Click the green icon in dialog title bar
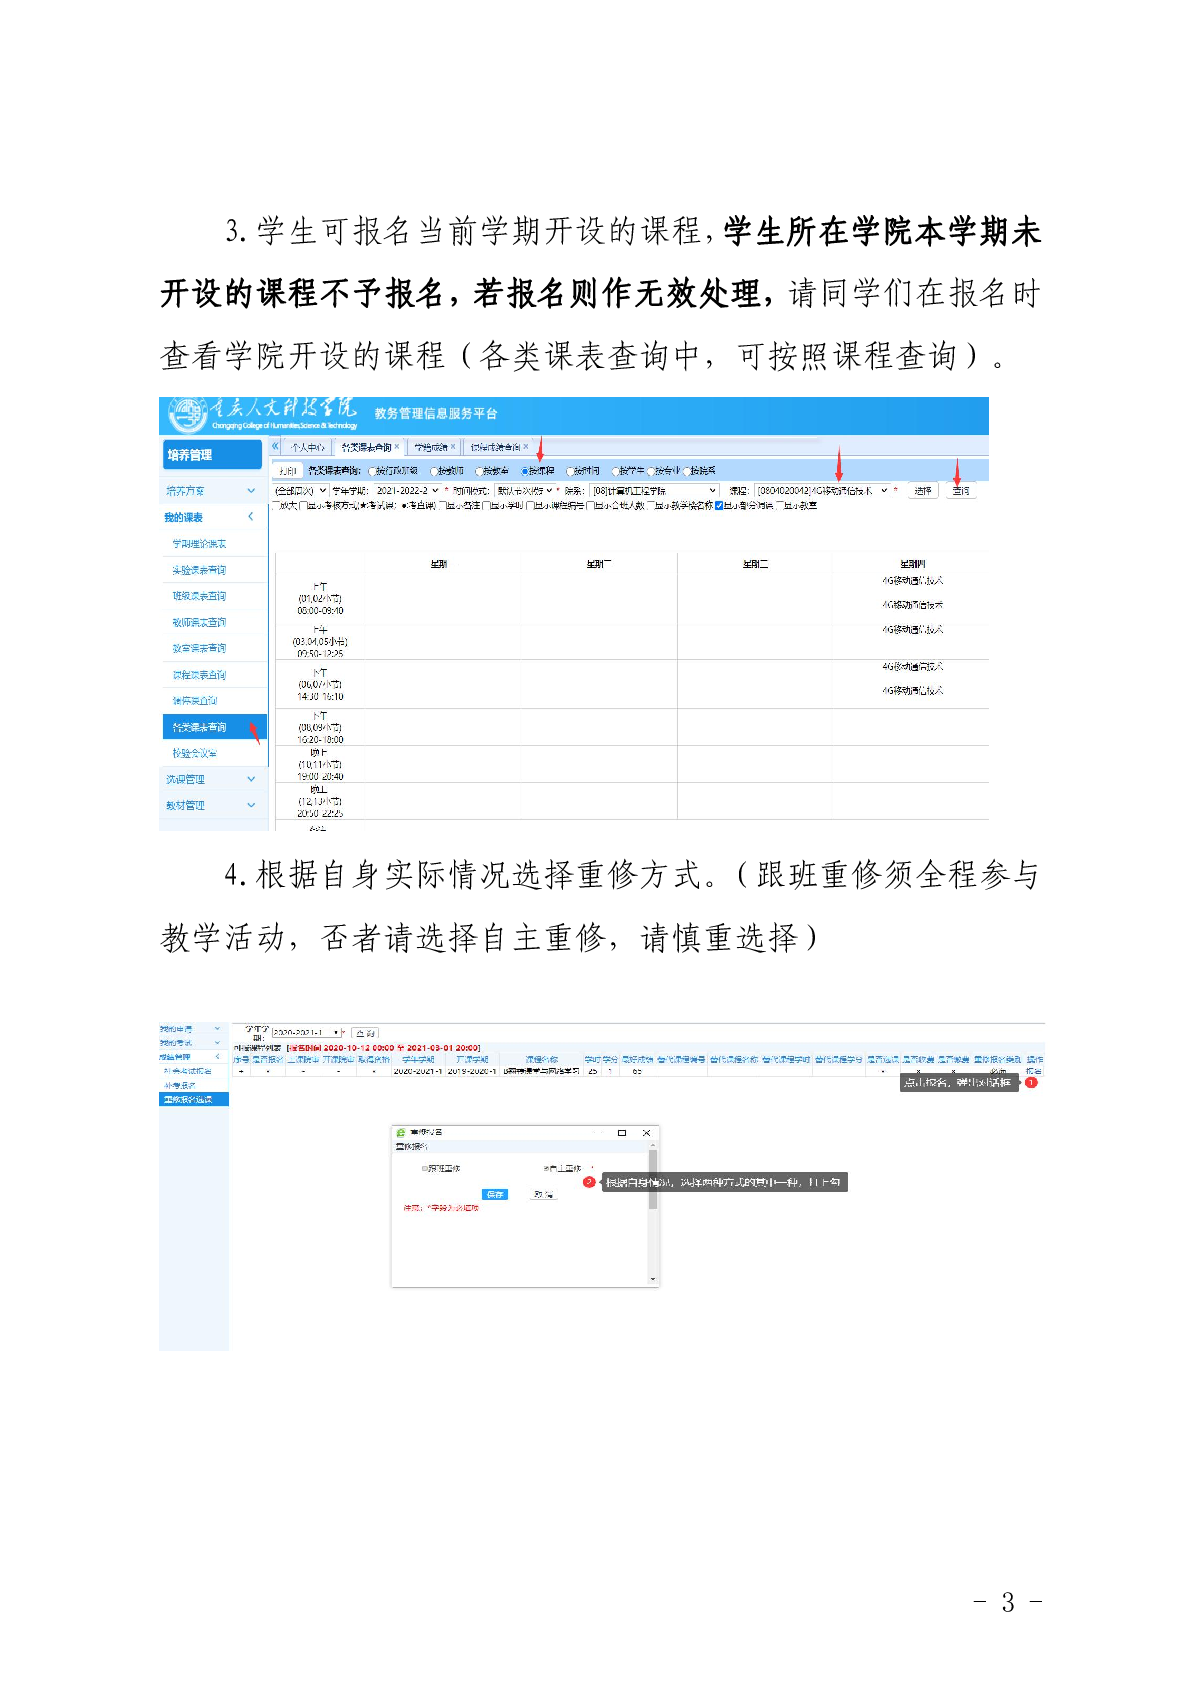1191x1684 pixels. pos(401,1133)
